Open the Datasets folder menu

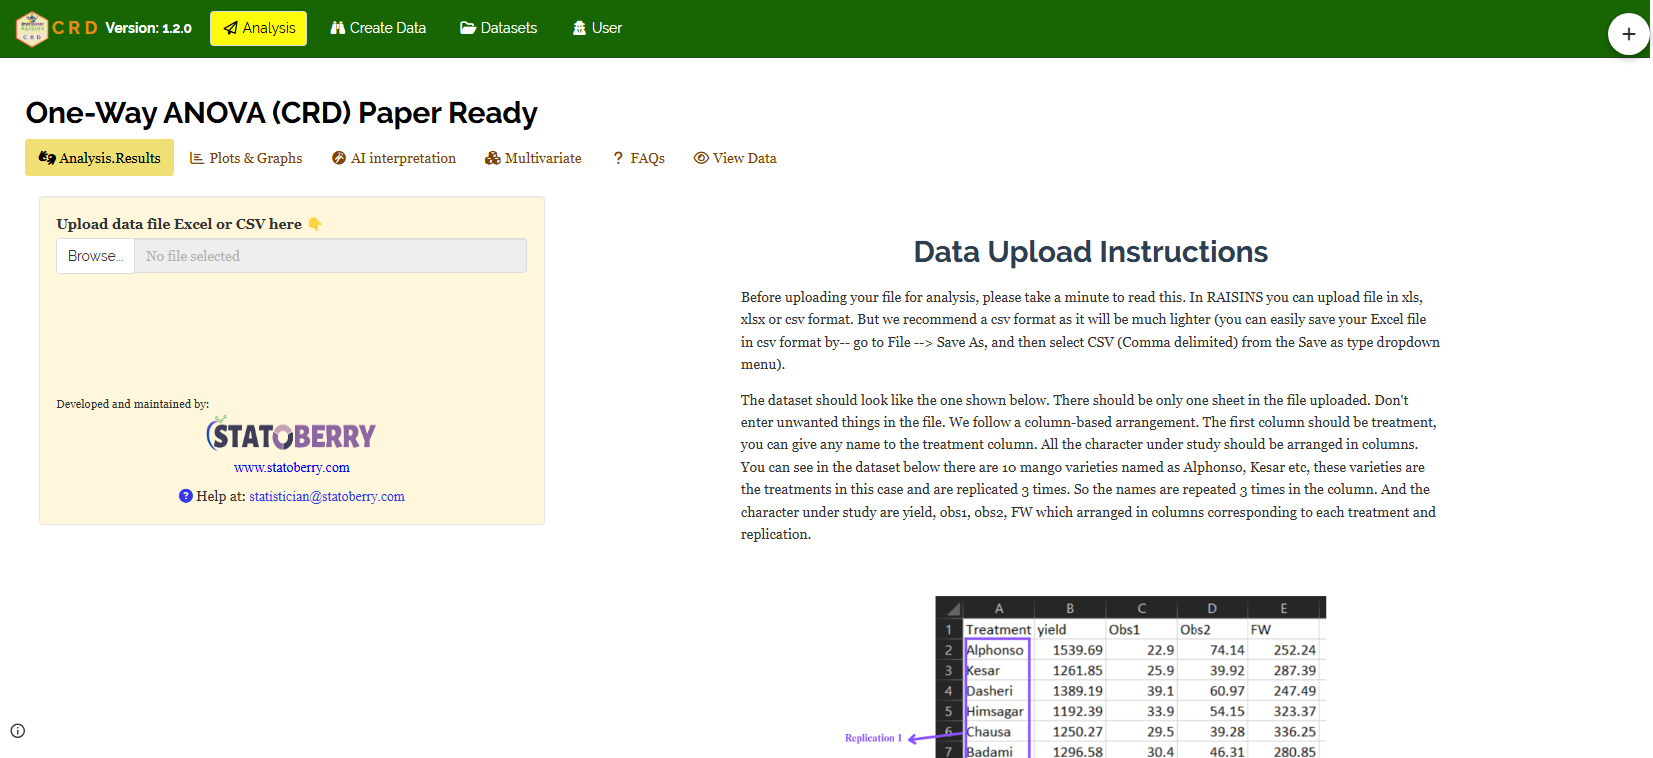(498, 28)
